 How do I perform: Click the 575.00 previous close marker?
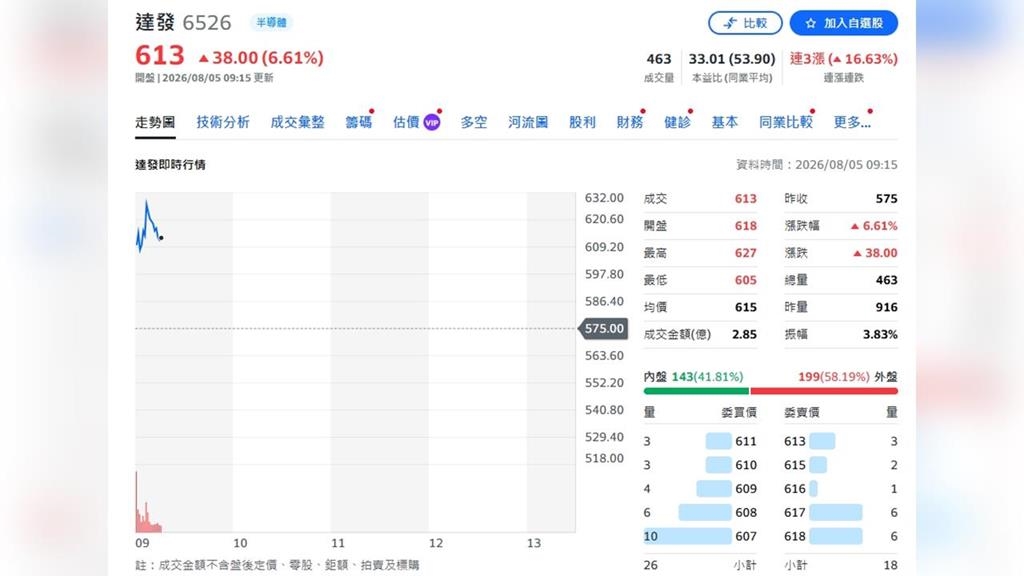tap(603, 328)
